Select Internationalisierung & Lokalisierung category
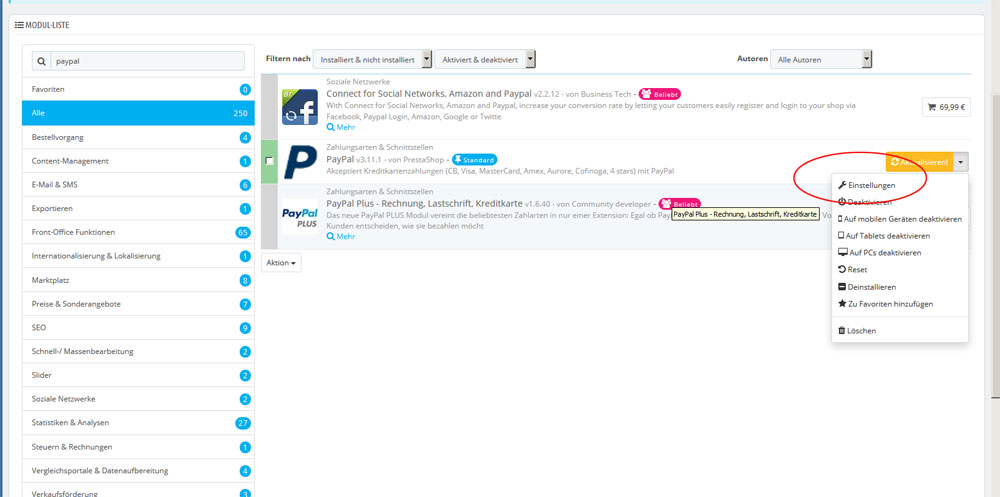The image size is (1000, 497). tap(138, 256)
